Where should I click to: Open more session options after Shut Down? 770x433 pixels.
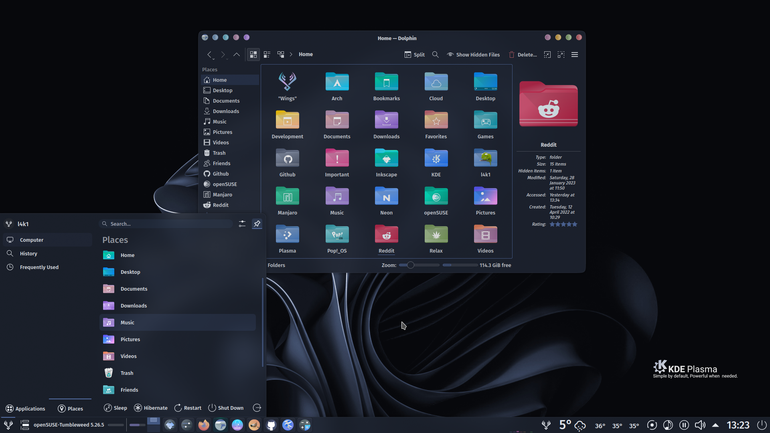click(257, 408)
